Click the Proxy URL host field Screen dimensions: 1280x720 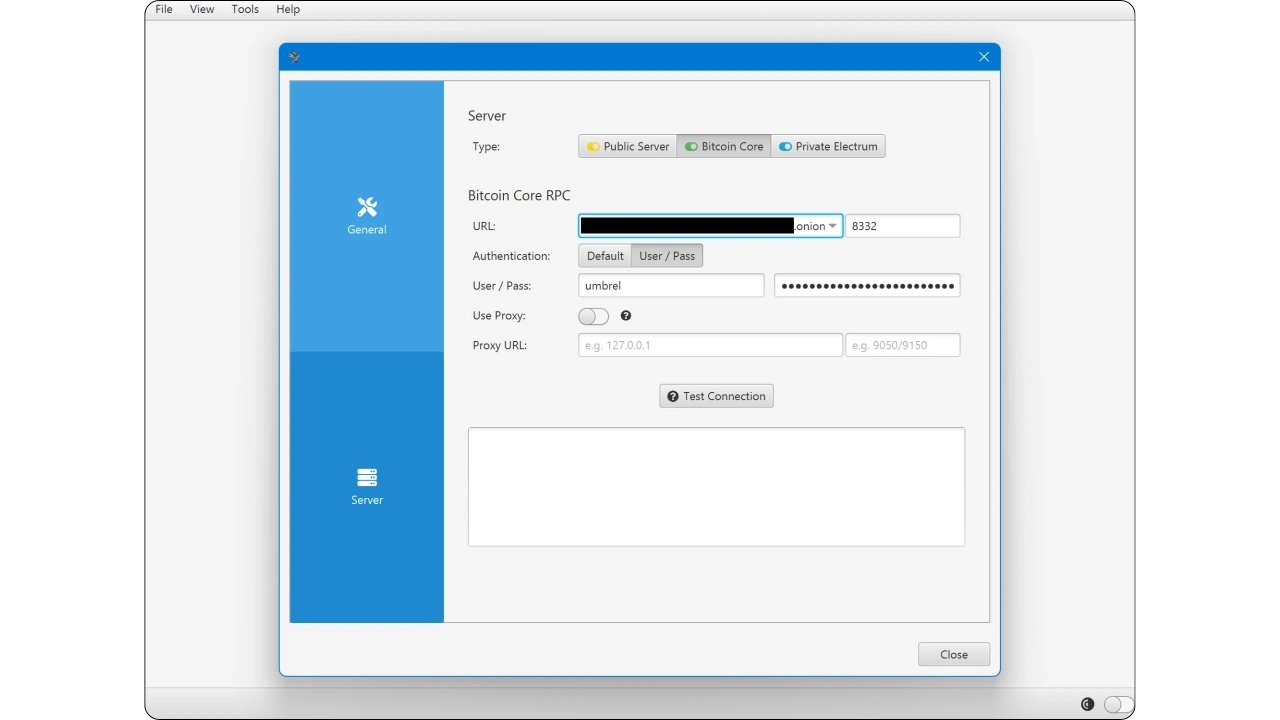coord(710,345)
